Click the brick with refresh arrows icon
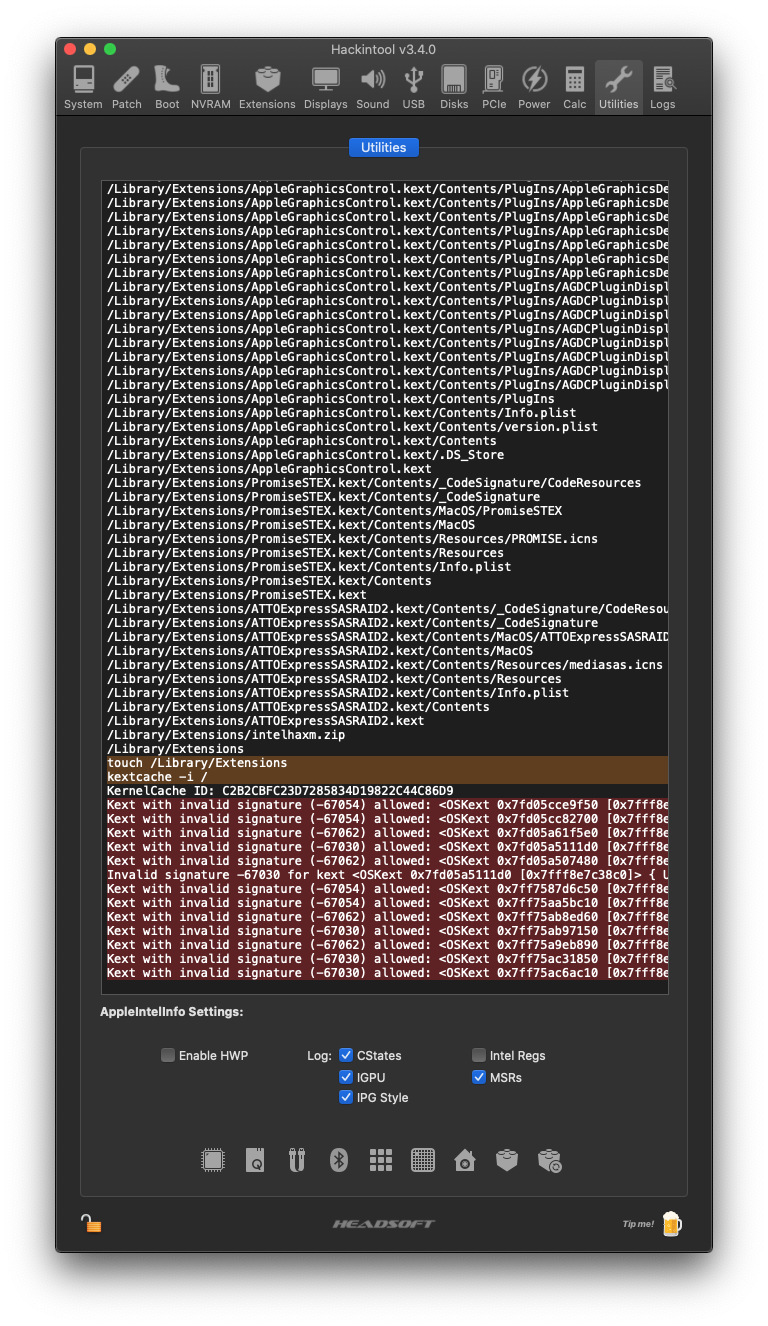 pos(549,1160)
